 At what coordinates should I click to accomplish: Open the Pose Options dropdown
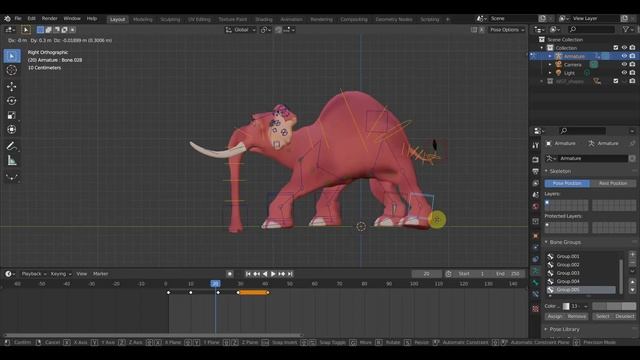click(507, 30)
